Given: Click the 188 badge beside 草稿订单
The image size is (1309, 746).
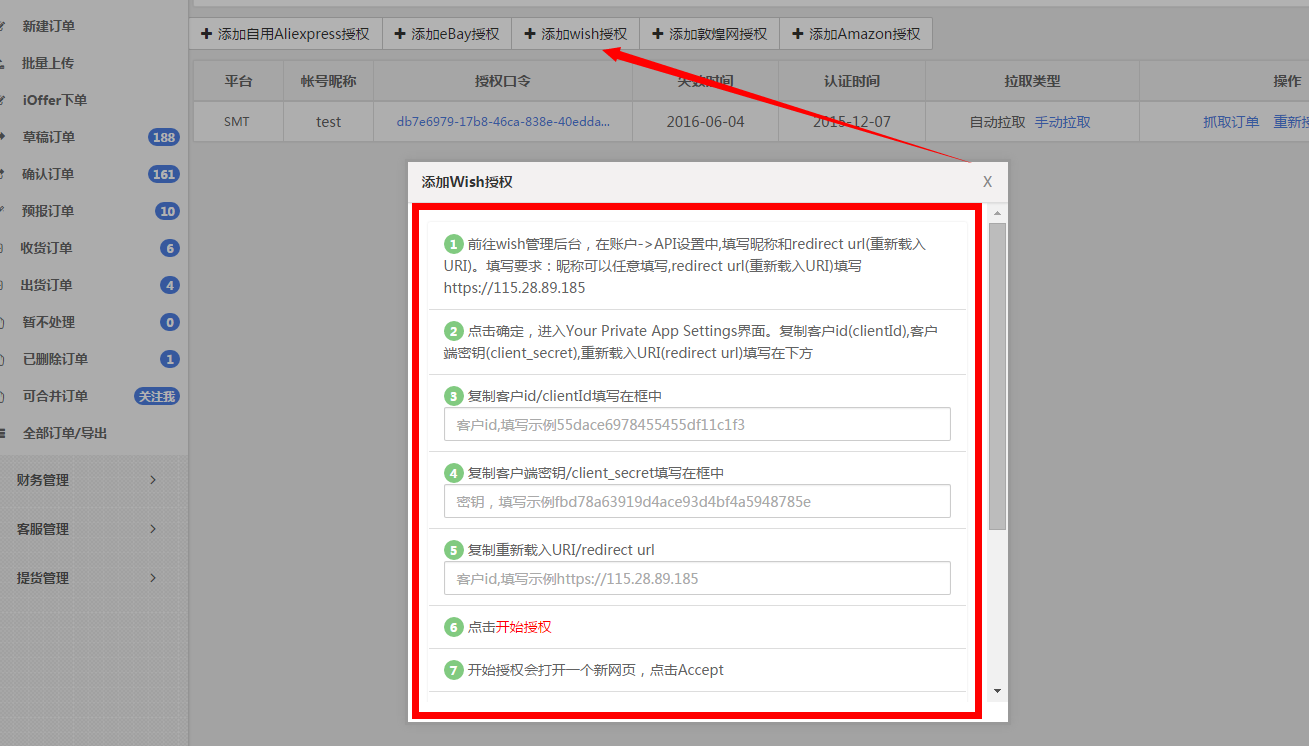Looking at the screenshot, I should [163, 137].
